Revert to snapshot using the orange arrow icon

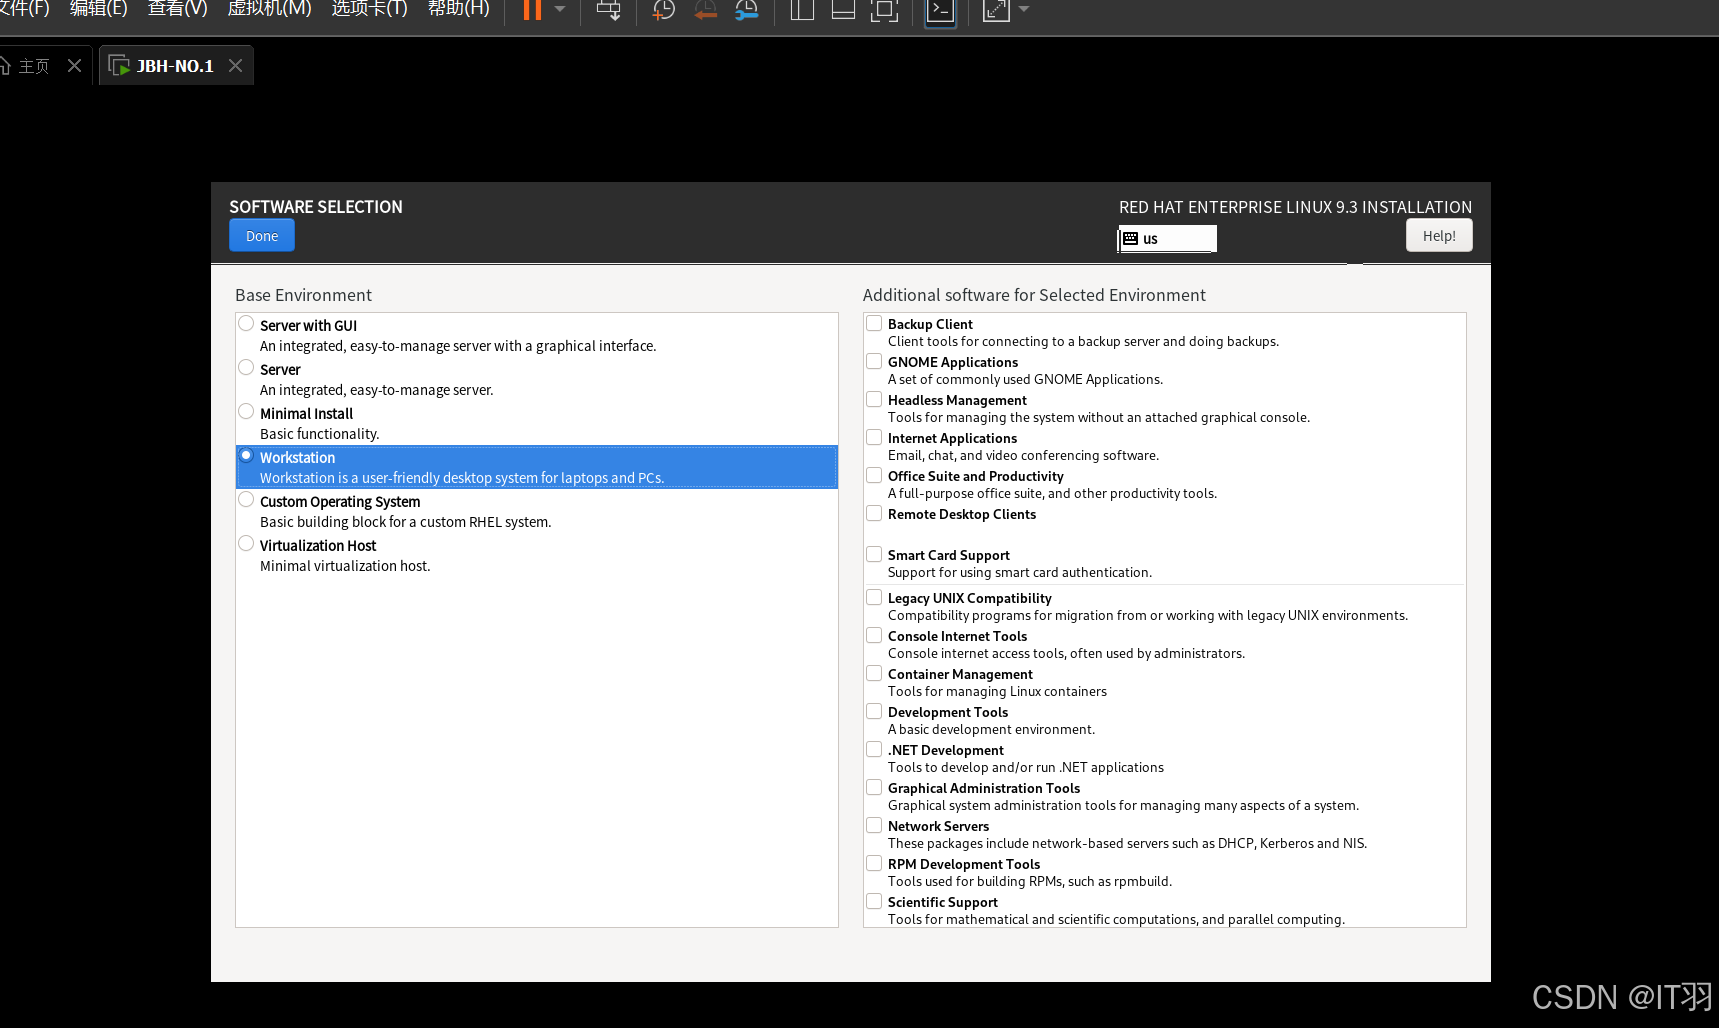pos(706,10)
